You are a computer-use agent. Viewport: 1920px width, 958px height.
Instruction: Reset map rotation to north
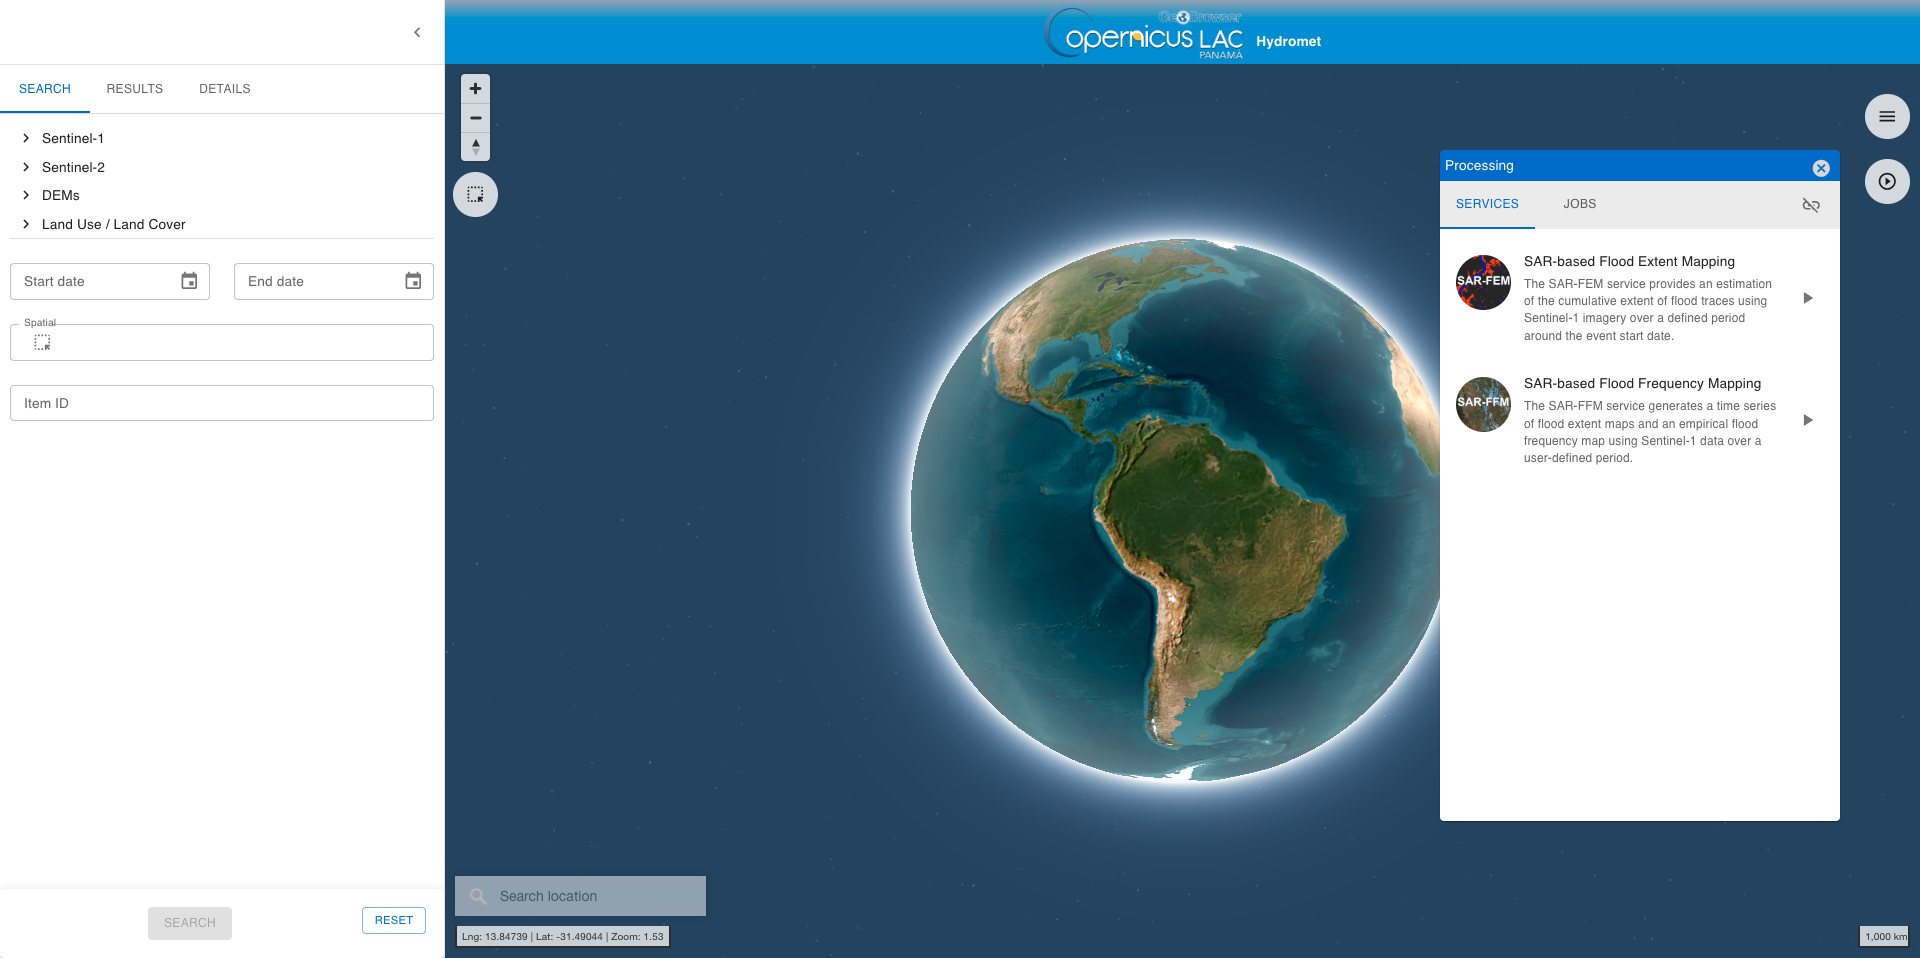[475, 147]
